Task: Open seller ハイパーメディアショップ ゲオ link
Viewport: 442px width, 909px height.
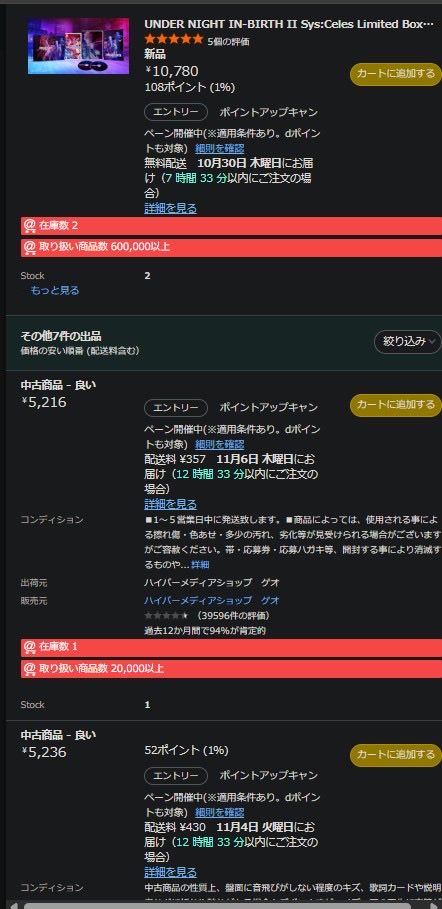Action: (x=212, y=600)
